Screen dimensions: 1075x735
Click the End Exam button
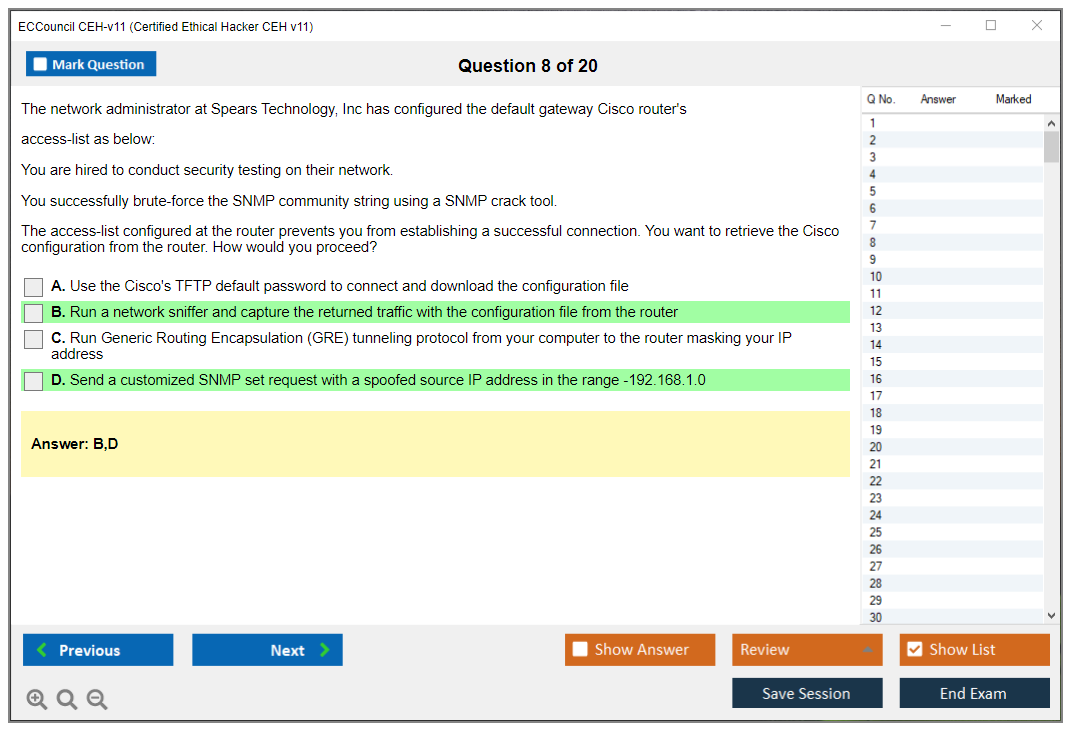click(x=973, y=693)
